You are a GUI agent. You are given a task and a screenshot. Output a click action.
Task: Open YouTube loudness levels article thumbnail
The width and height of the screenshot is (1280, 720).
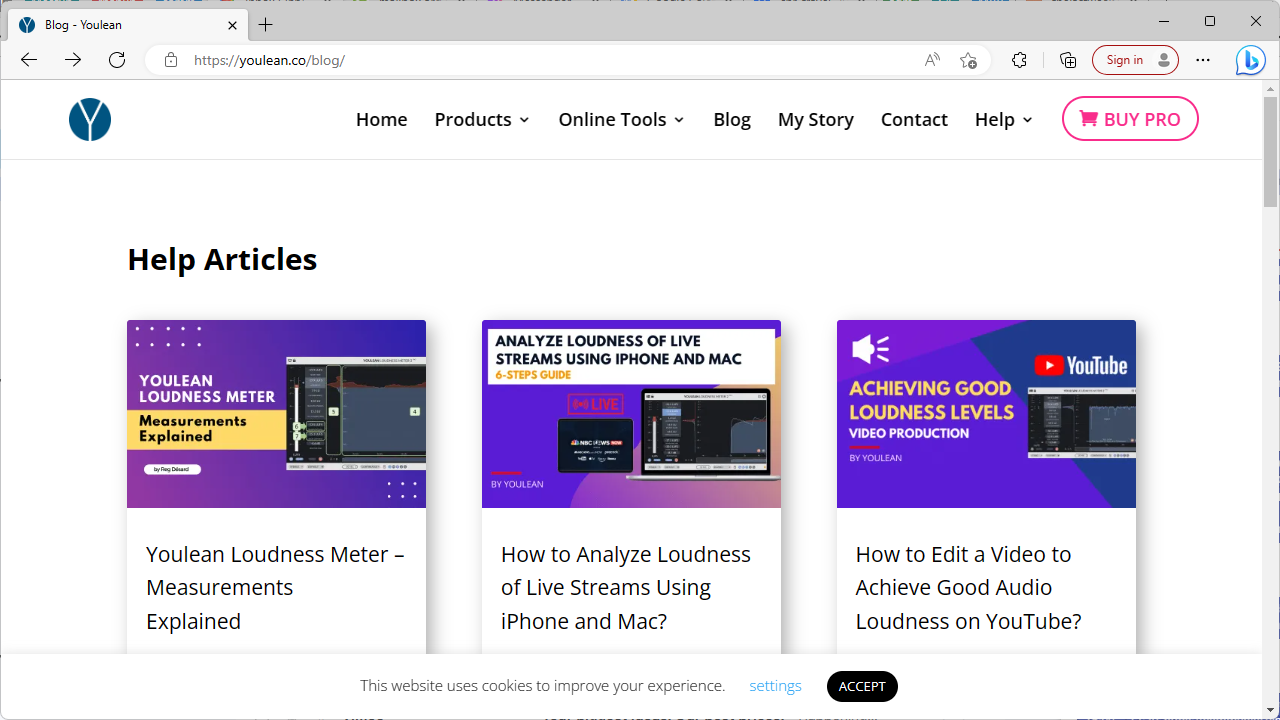pos(986,414)
